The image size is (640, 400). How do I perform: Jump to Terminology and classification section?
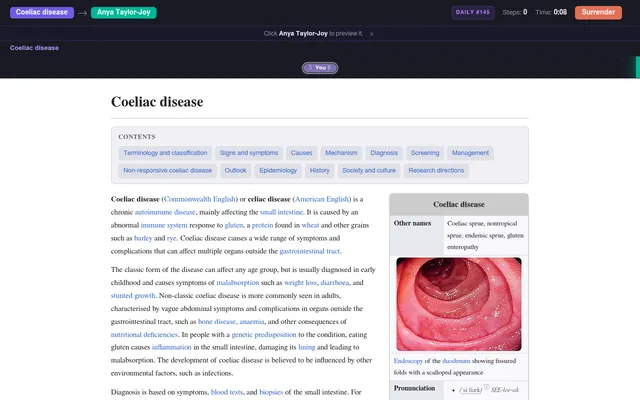tap(165, 153)
